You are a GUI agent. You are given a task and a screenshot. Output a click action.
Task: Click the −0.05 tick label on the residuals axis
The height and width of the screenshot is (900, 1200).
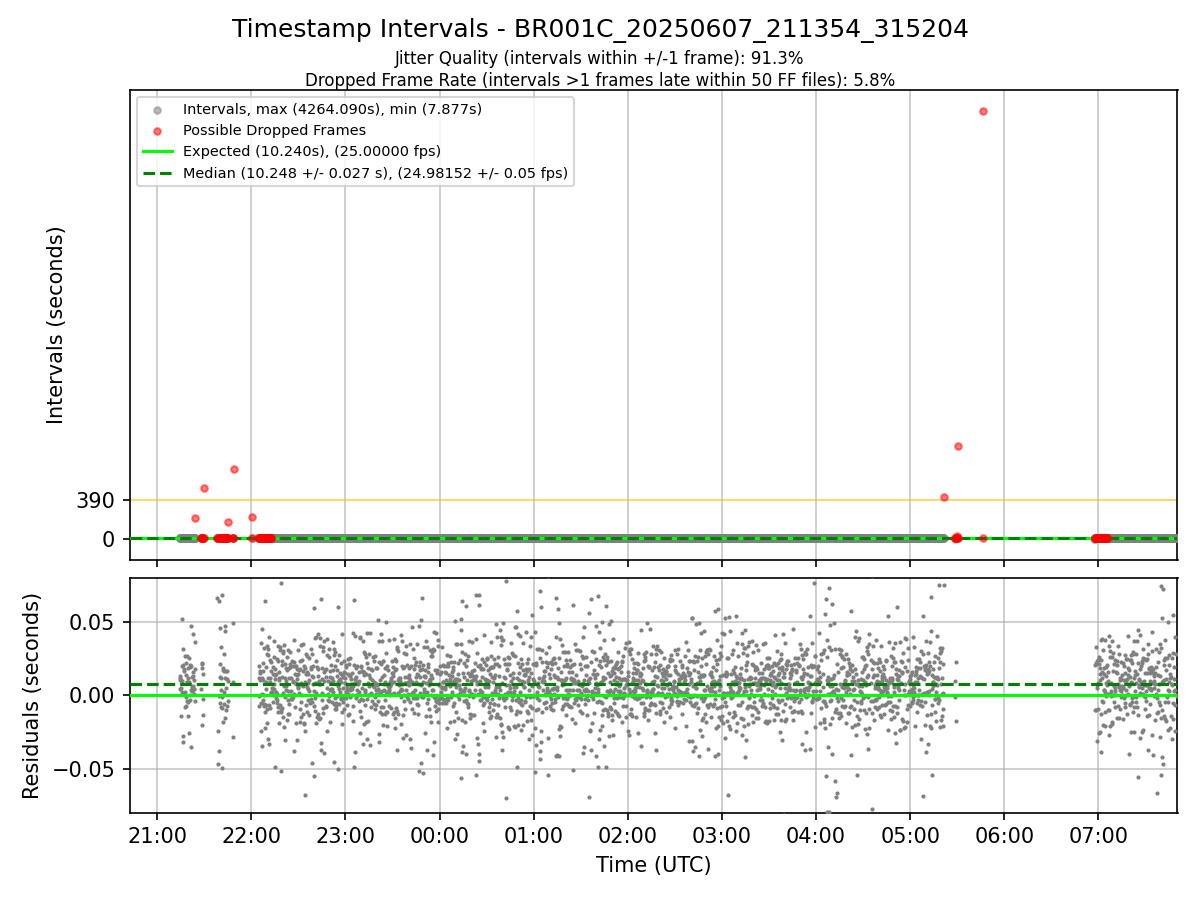click(x=83, y=769)
